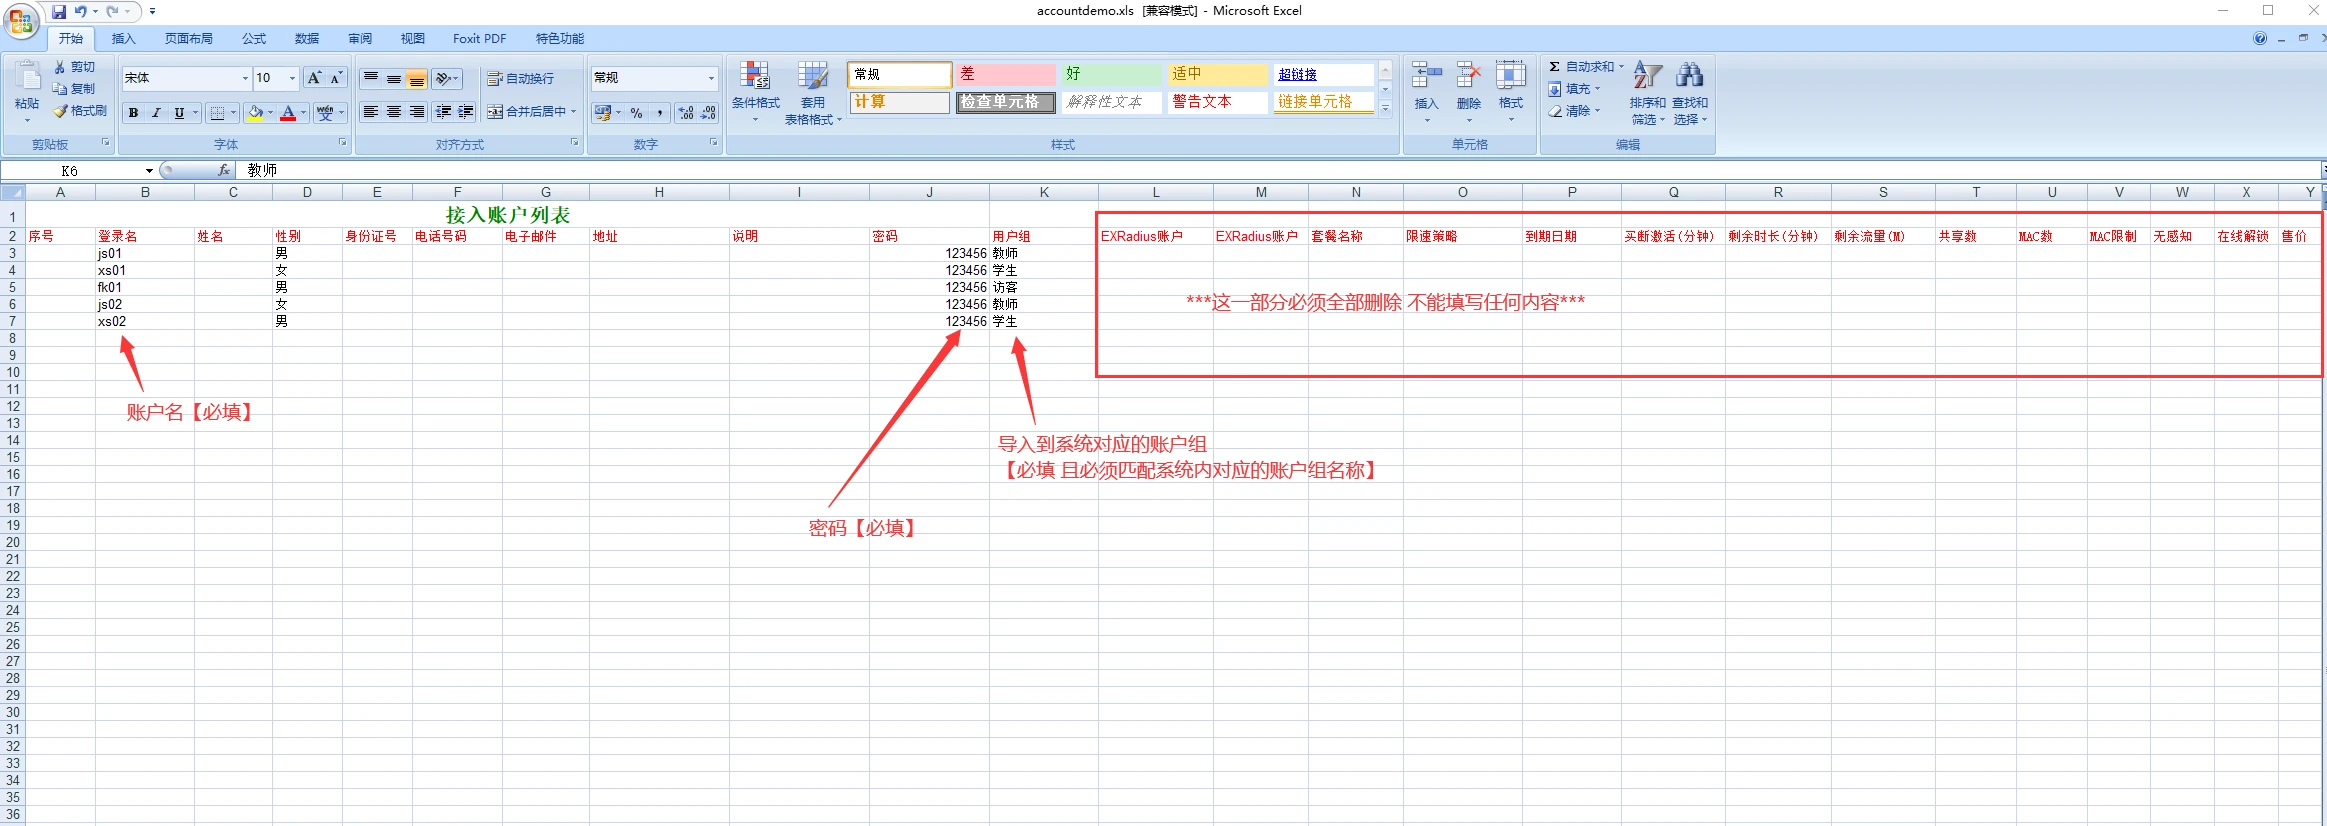Toggle center horizontal alignment
Screen dimensions: 2327x826
pos(394,112)
